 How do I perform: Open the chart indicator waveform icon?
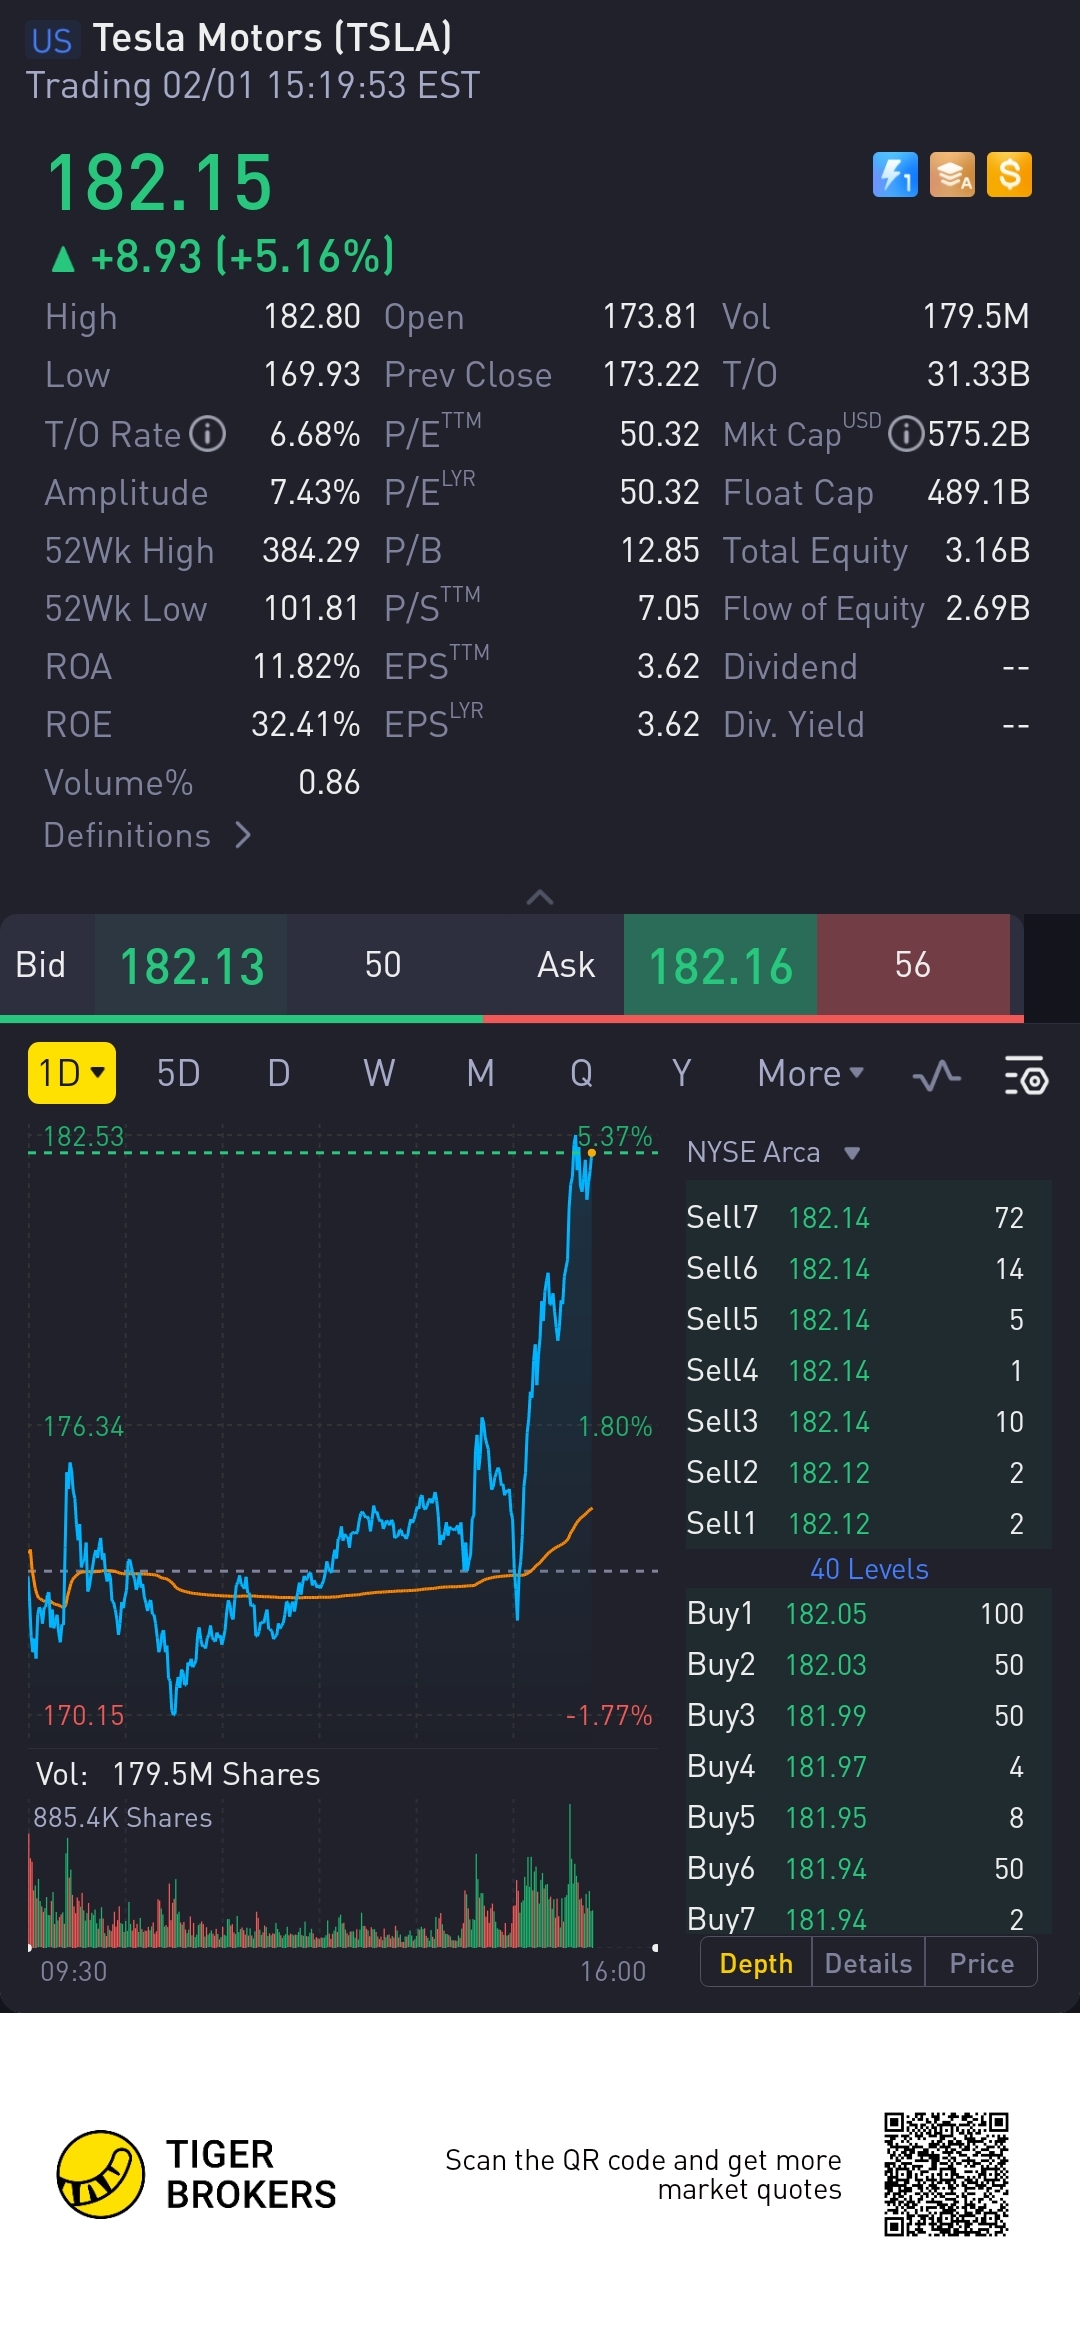pos(936,1075)
